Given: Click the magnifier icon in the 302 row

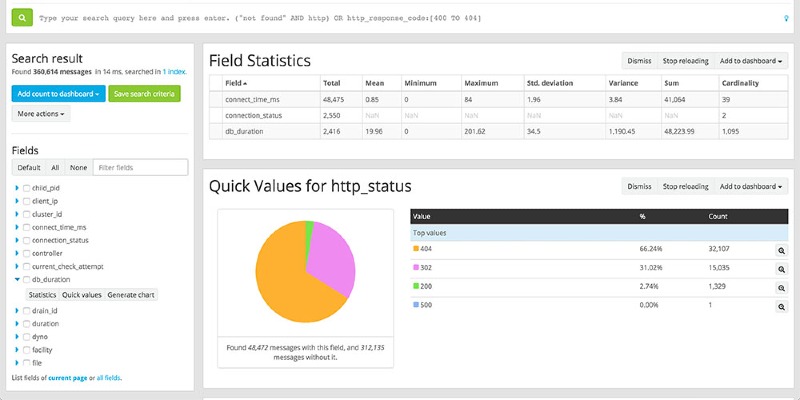Looking at the screenshot, I should pos(781,268).
